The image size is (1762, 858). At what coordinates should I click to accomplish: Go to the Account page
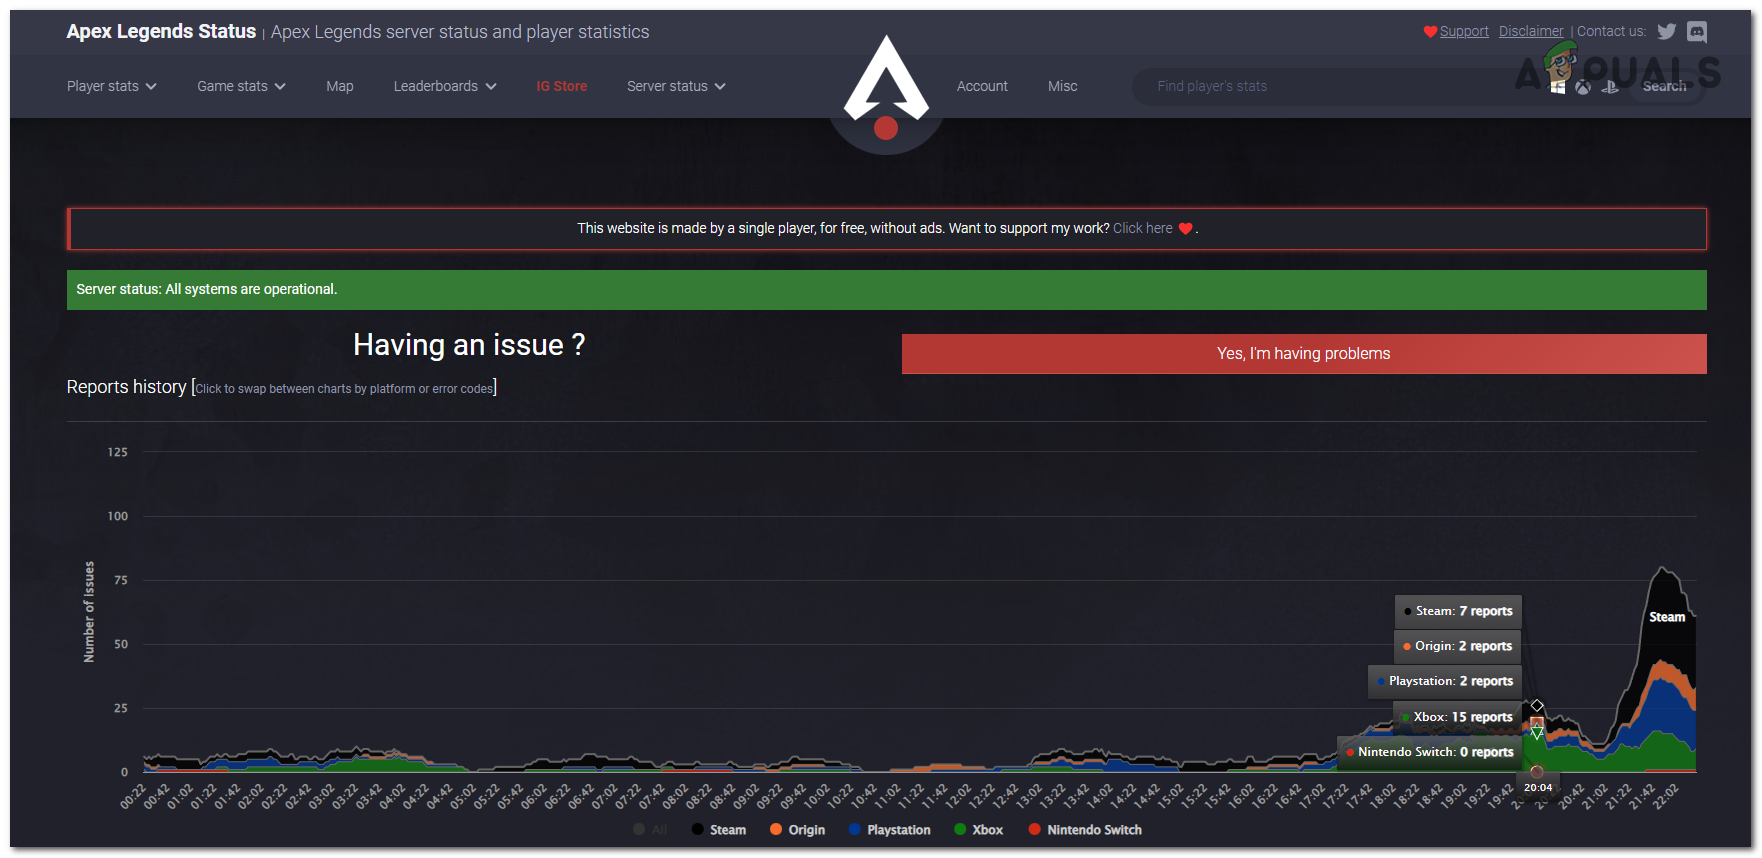[982, 86]
